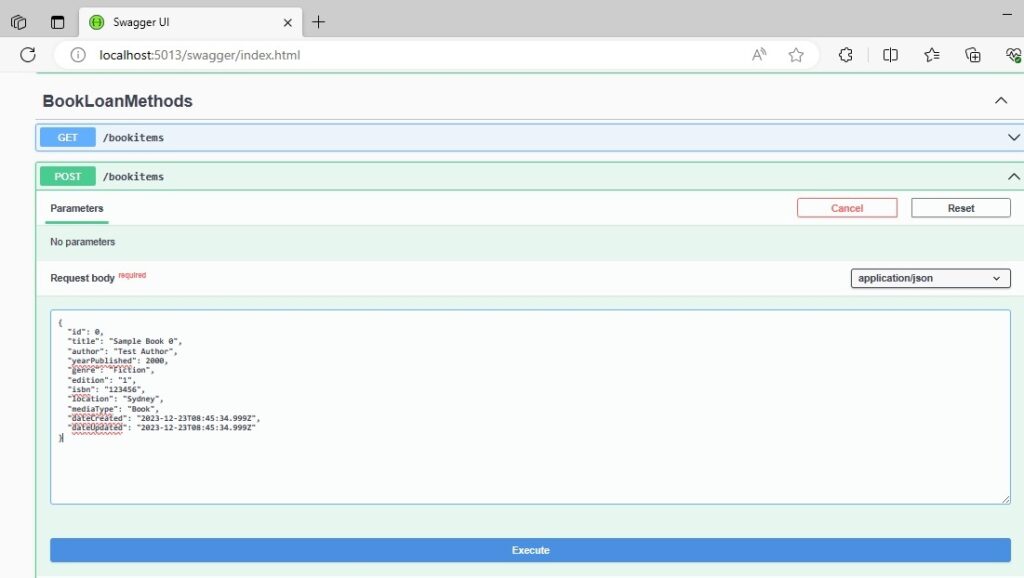This screenshot has width=1024, height=578.
Task: Execute the POST request
Action: (x=530, y=550)
